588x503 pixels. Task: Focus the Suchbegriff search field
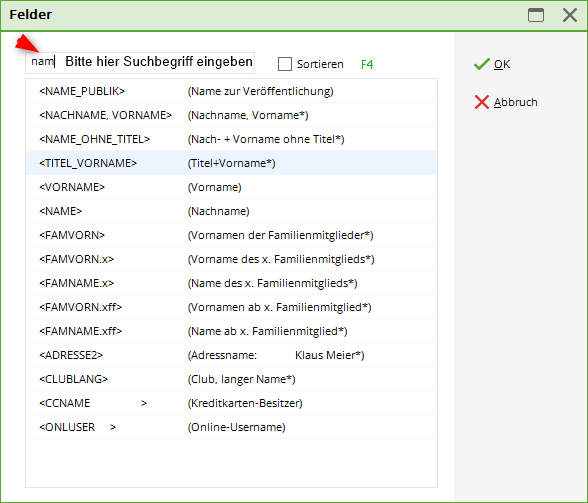point(140,62)
